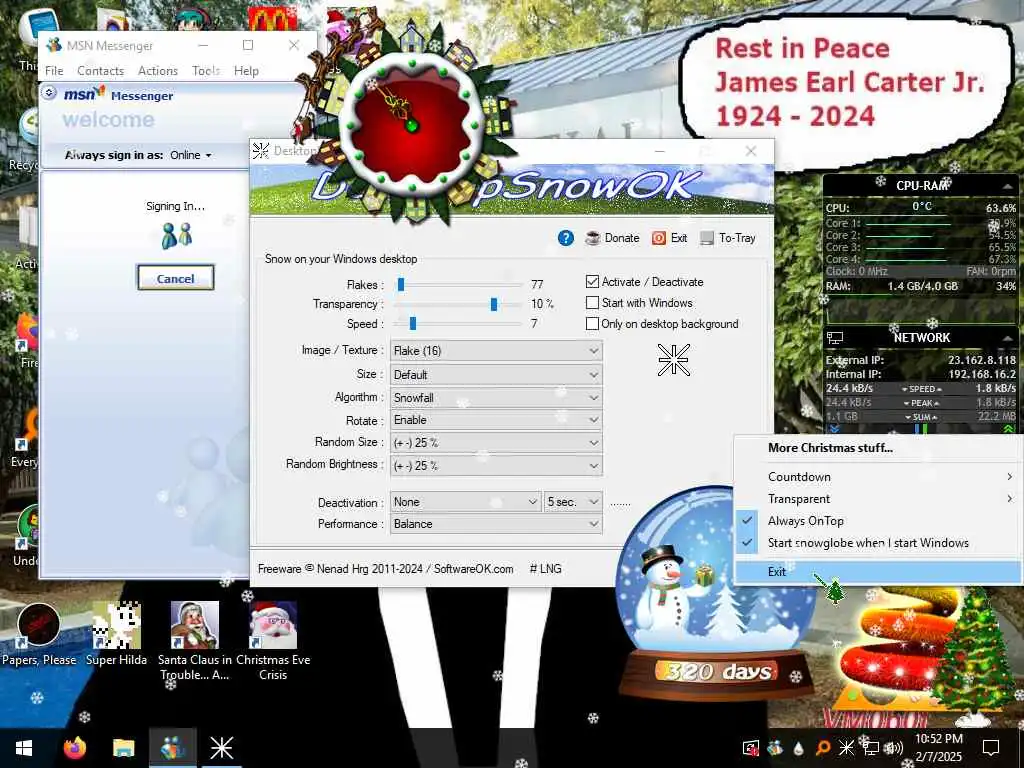Image resolution: width=1024 pixels, height=768 pixels.
Task: Toggle Always OnTop in the context menu
Action: (x=878, y=520)
